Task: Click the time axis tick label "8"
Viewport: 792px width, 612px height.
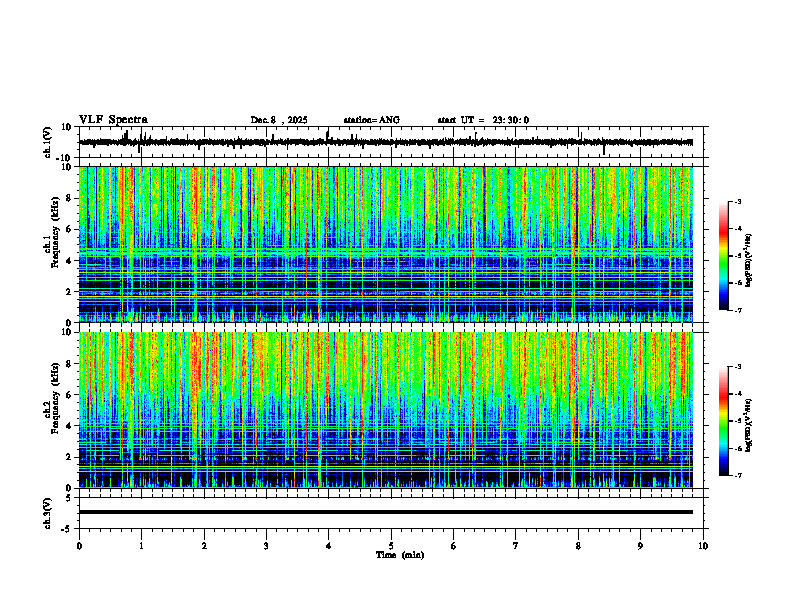Action: 578,546
